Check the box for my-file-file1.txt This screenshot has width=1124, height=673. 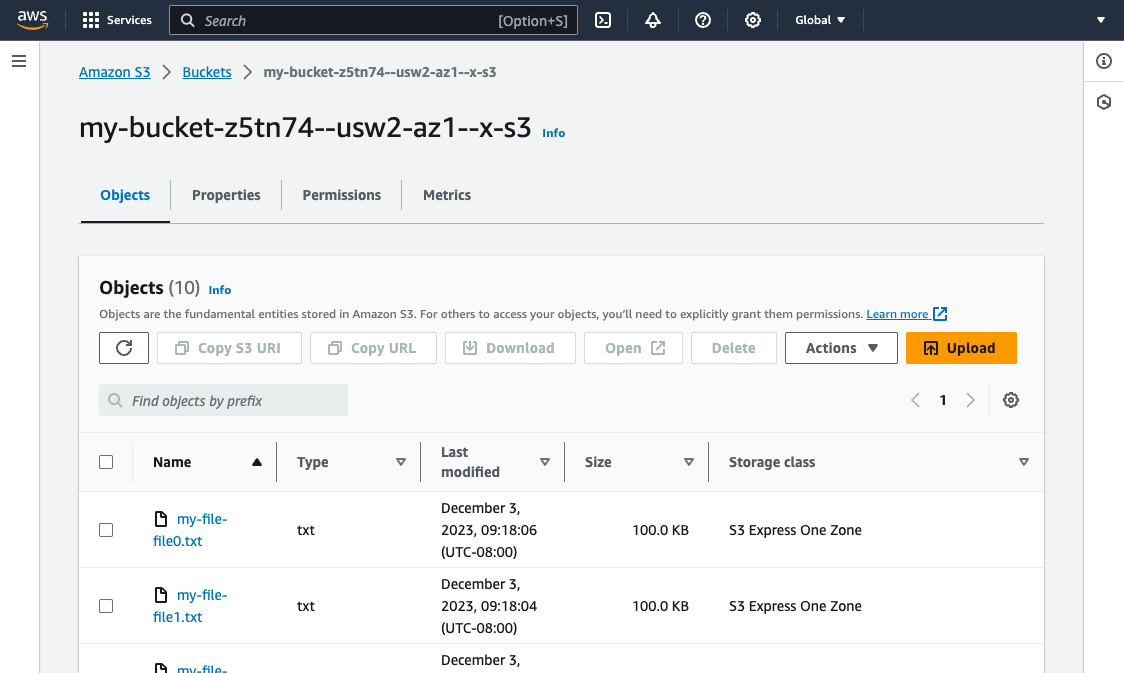(106, 606)
